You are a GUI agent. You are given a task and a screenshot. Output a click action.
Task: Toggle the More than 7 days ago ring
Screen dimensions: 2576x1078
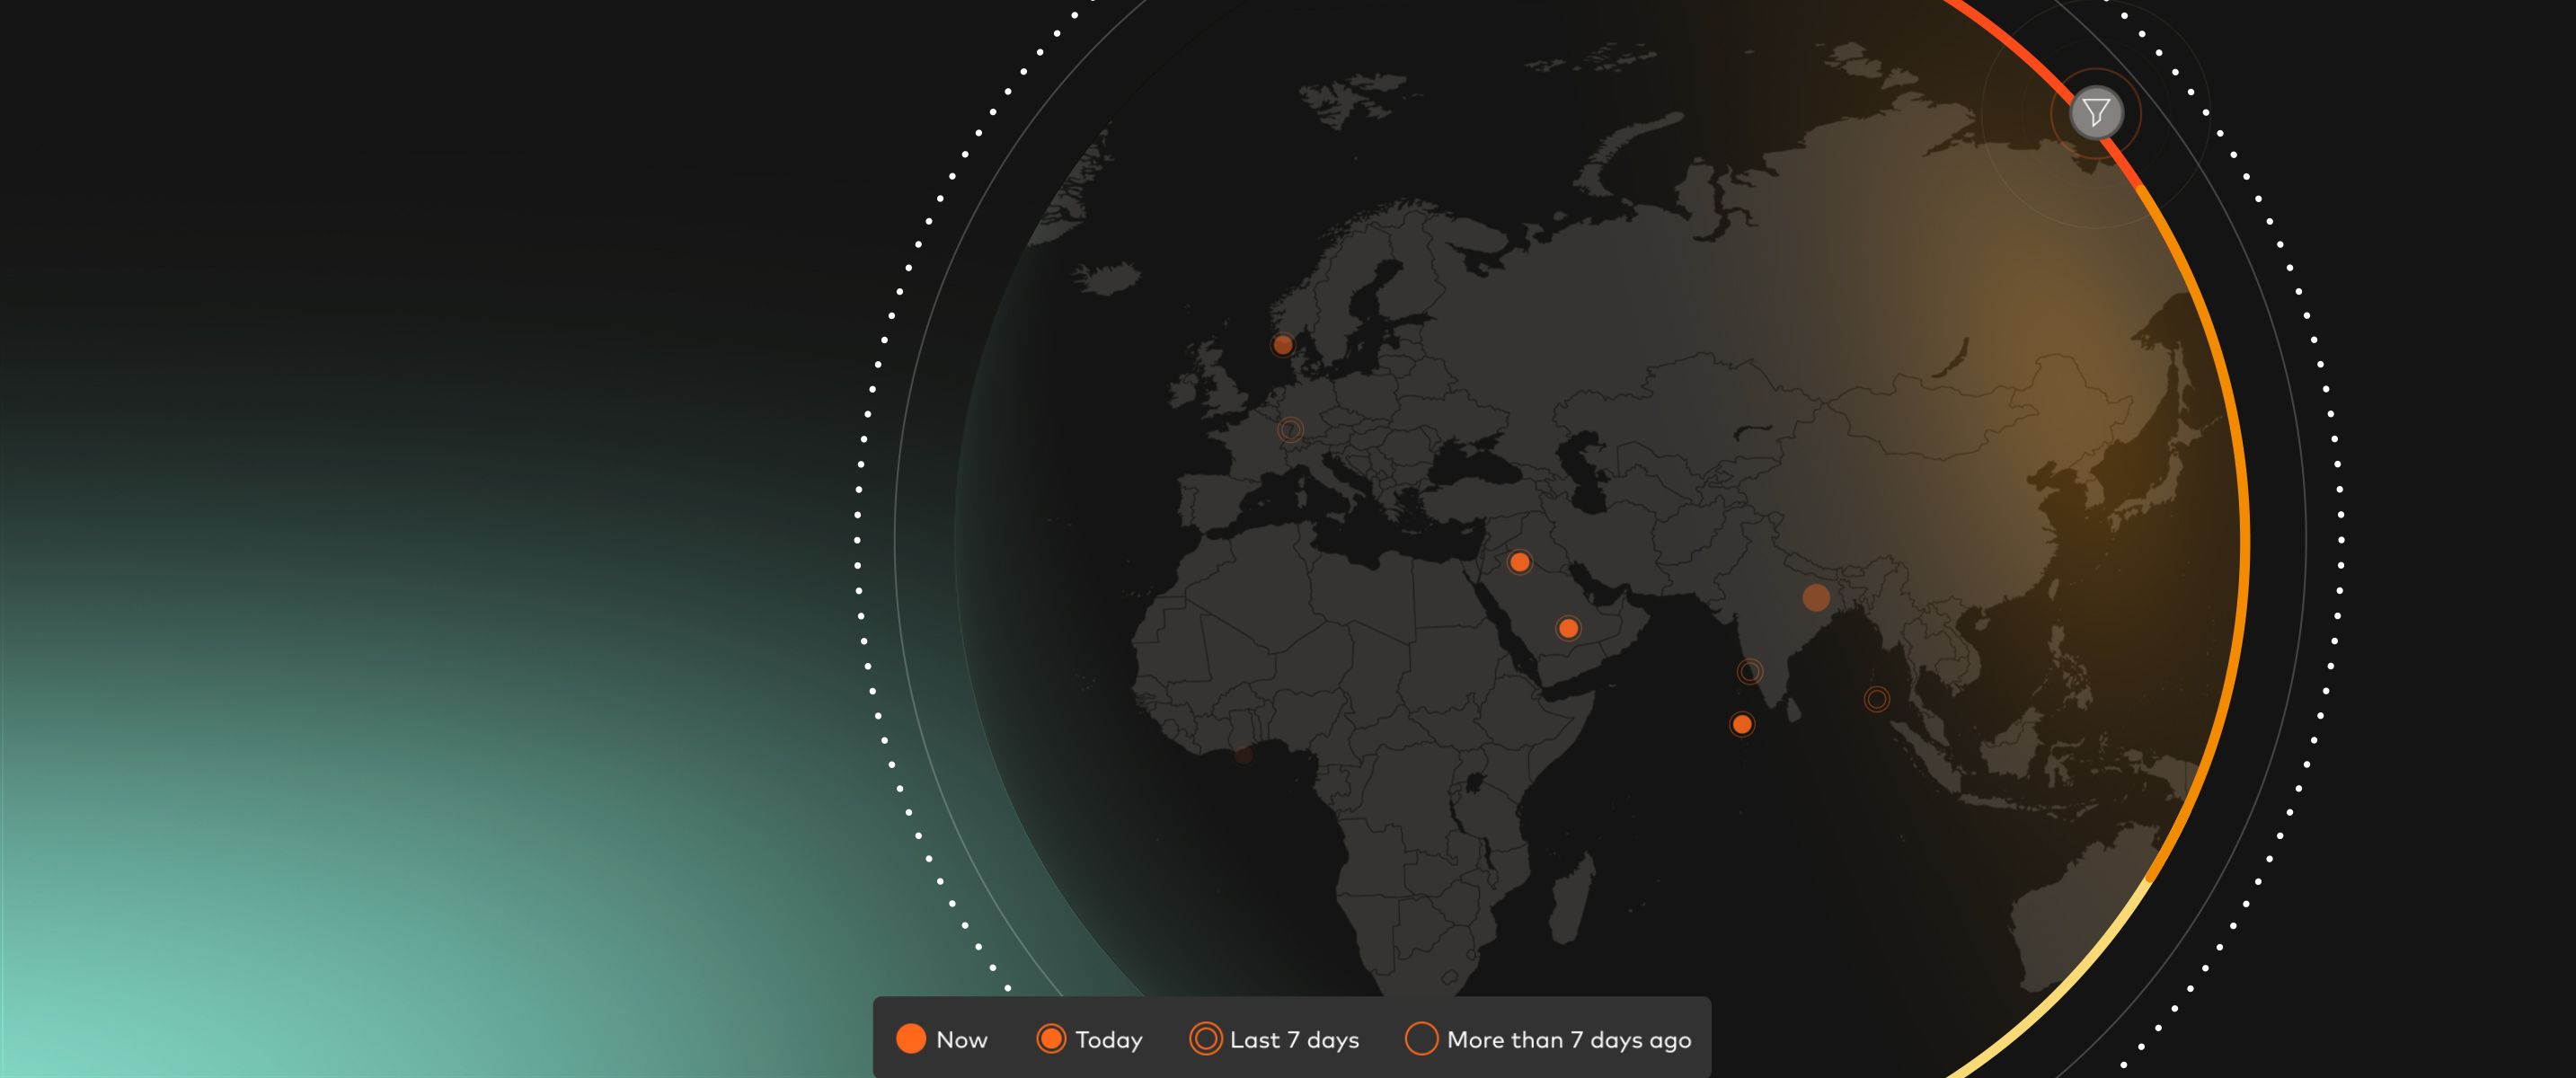tap(1421, 1039)
